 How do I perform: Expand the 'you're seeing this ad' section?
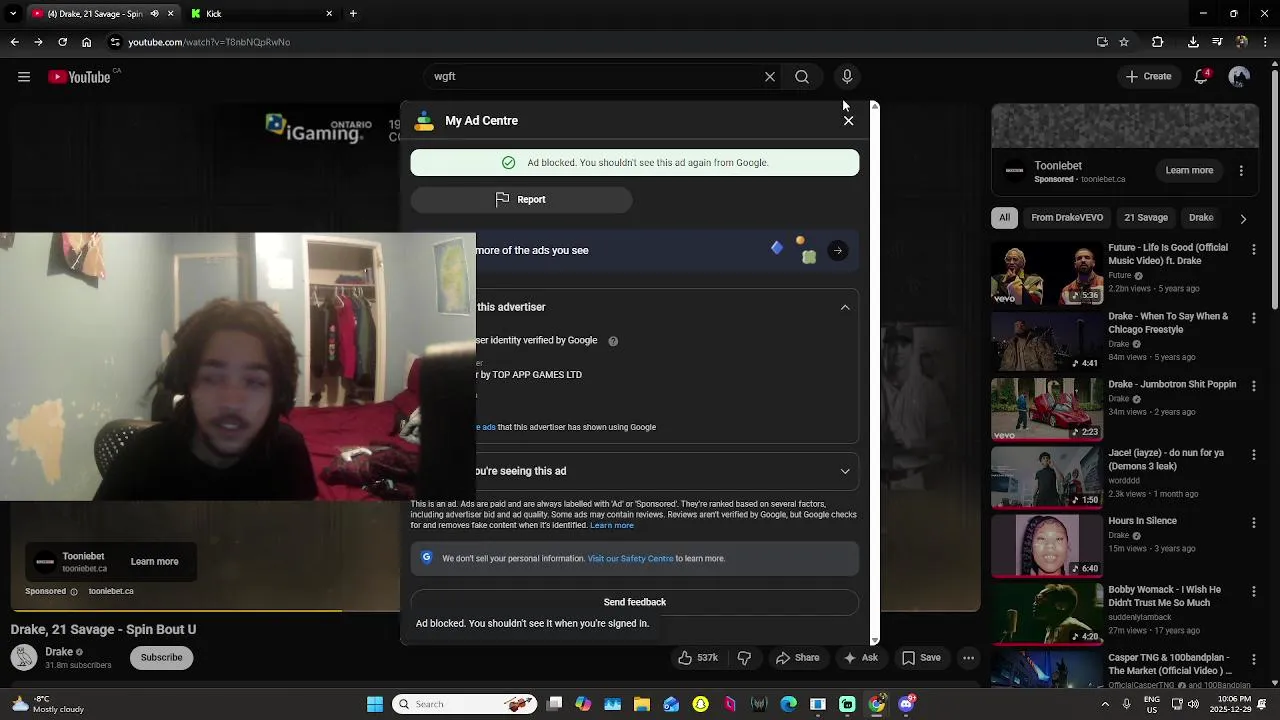pyautogui.click(x=845, y=471)
